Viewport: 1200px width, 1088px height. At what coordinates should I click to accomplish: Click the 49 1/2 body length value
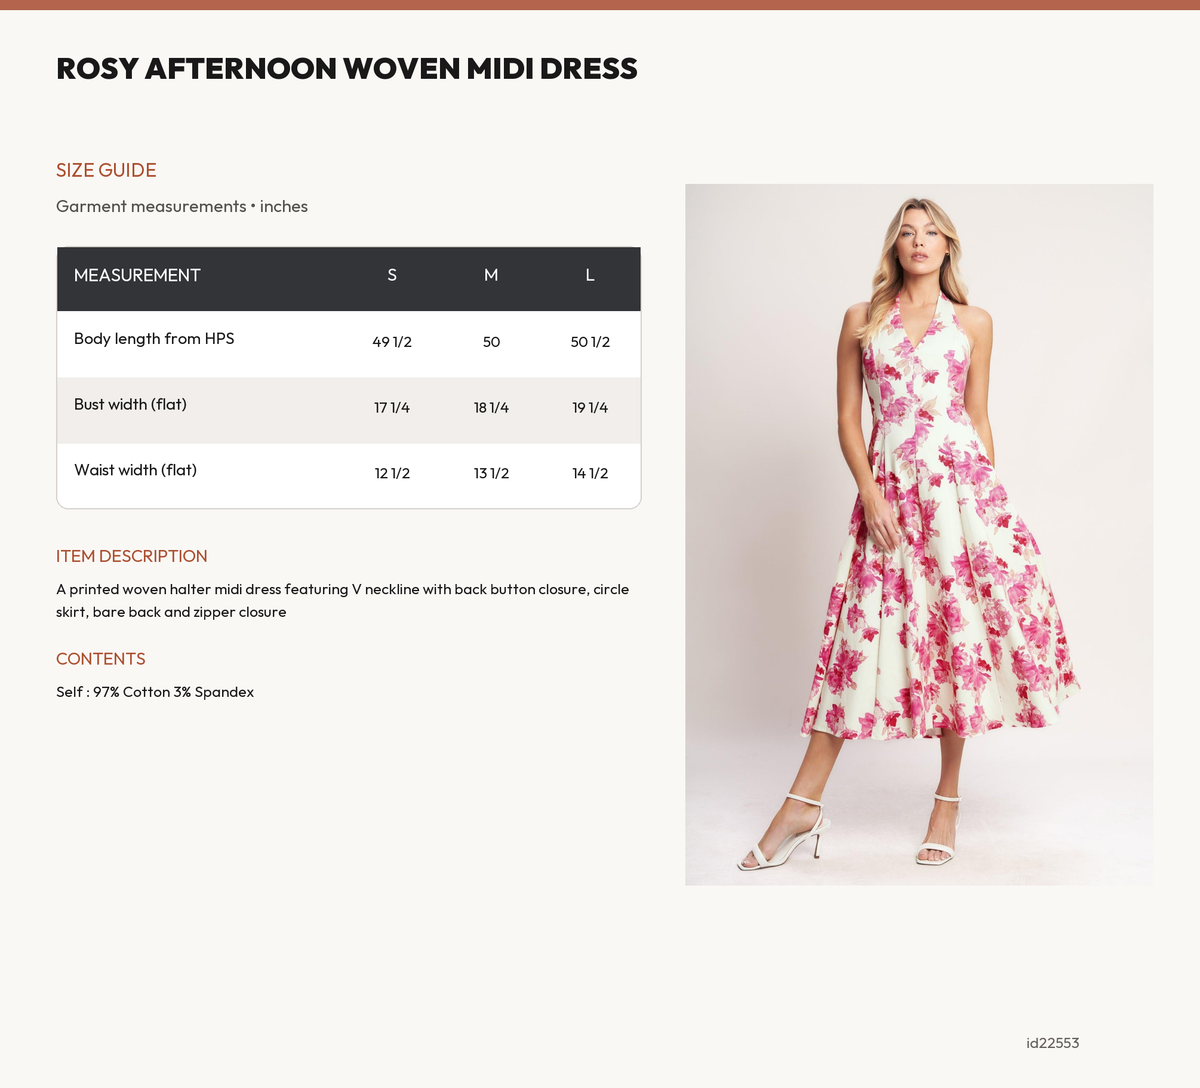point(392,342)
